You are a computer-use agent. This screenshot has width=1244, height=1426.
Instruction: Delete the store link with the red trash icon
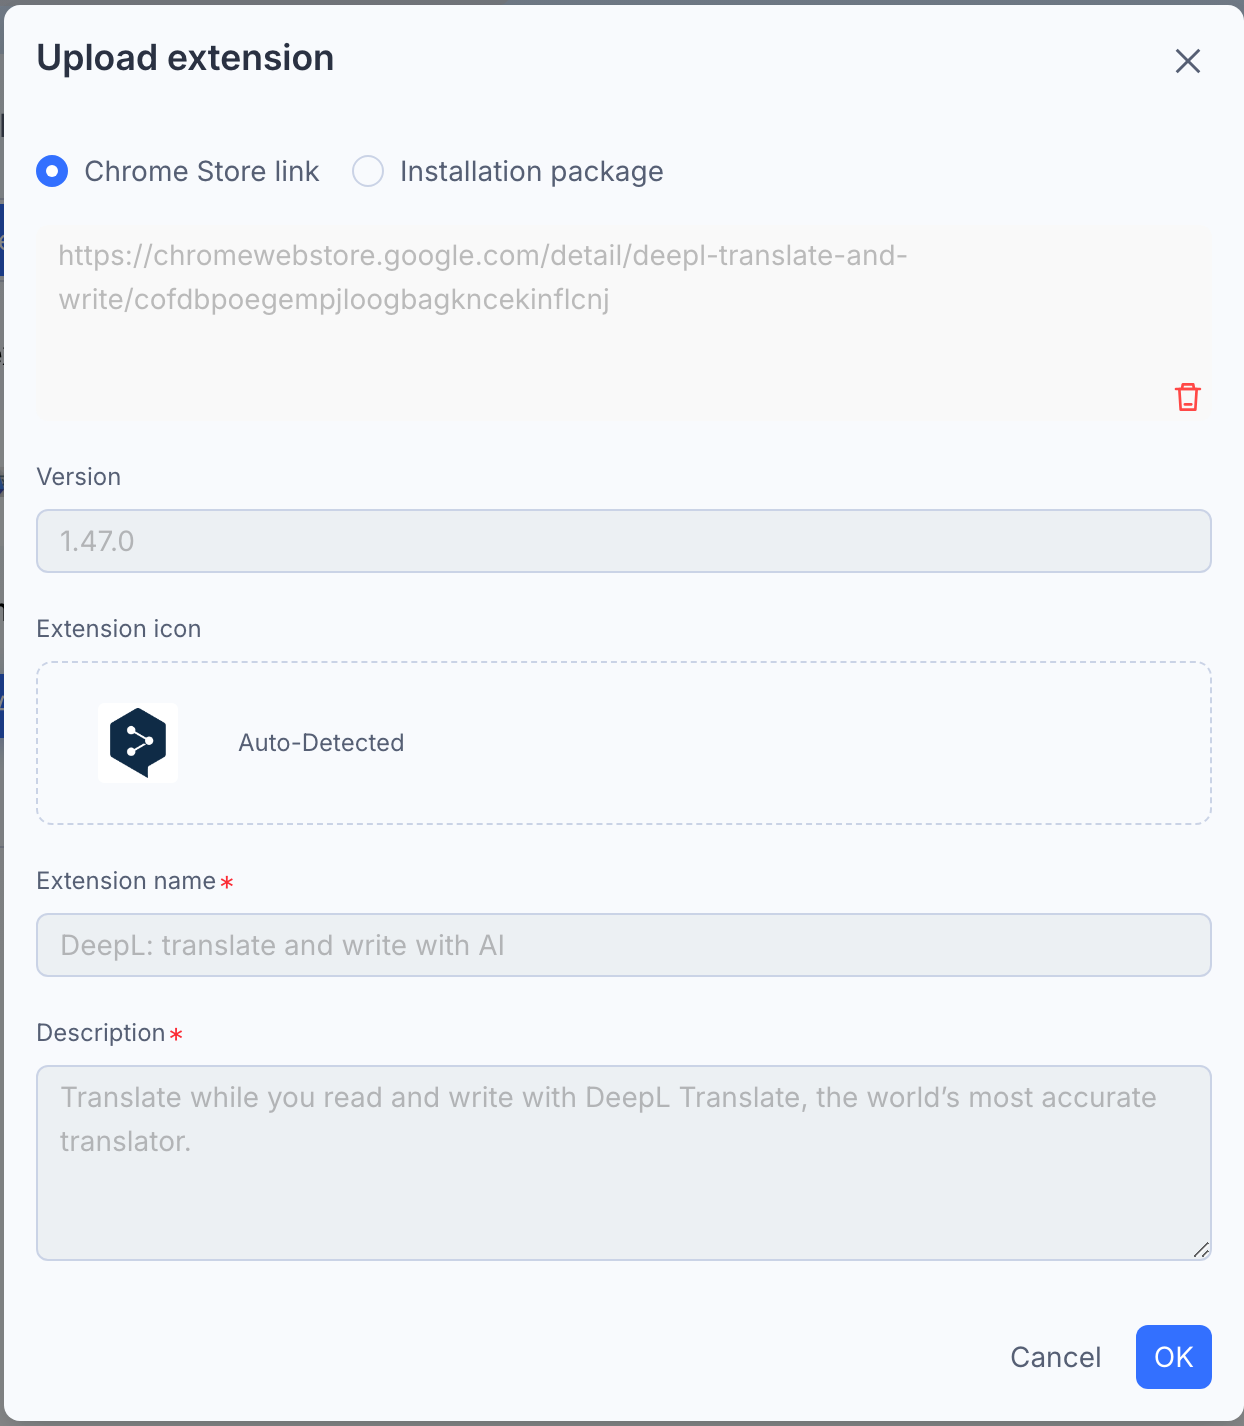[x=1187, y=397]
